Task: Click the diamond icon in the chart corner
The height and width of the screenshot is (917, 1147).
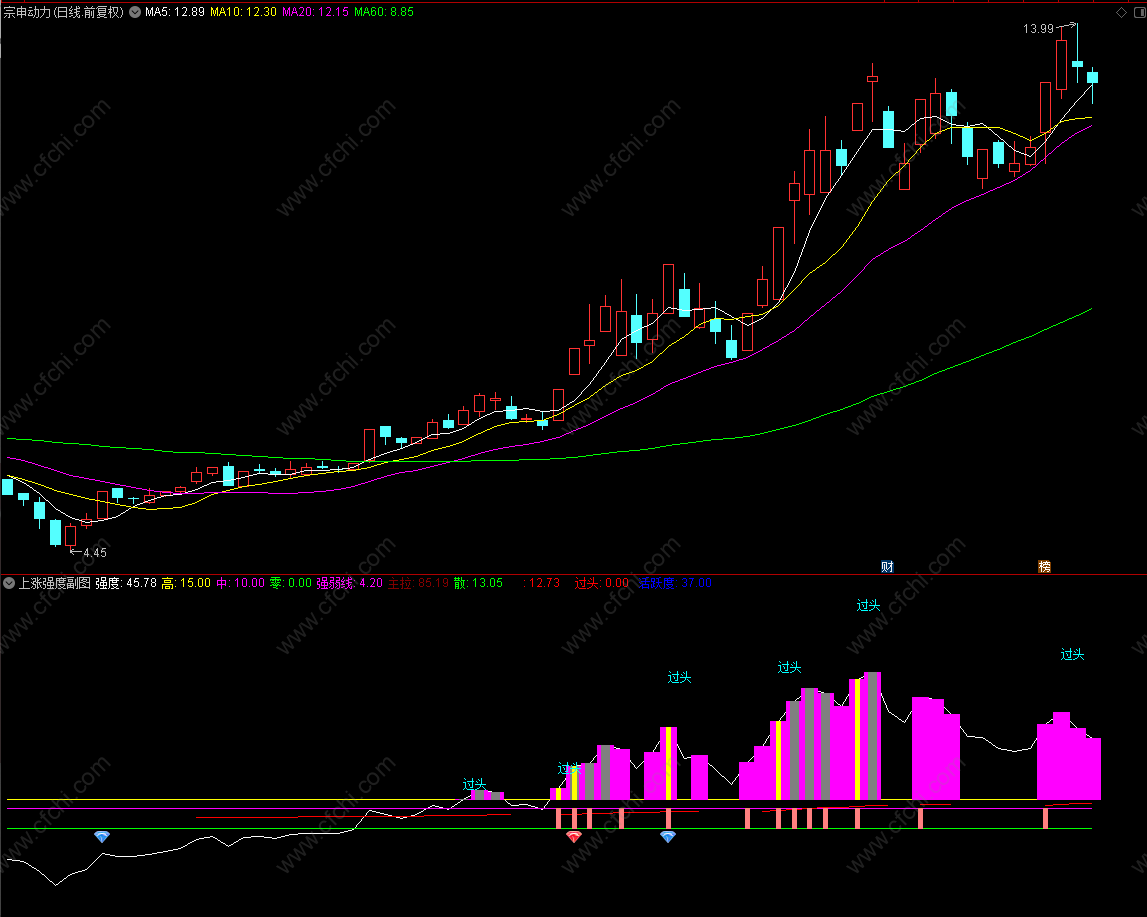Action: pyautogui.click(x=1121, y=12)
